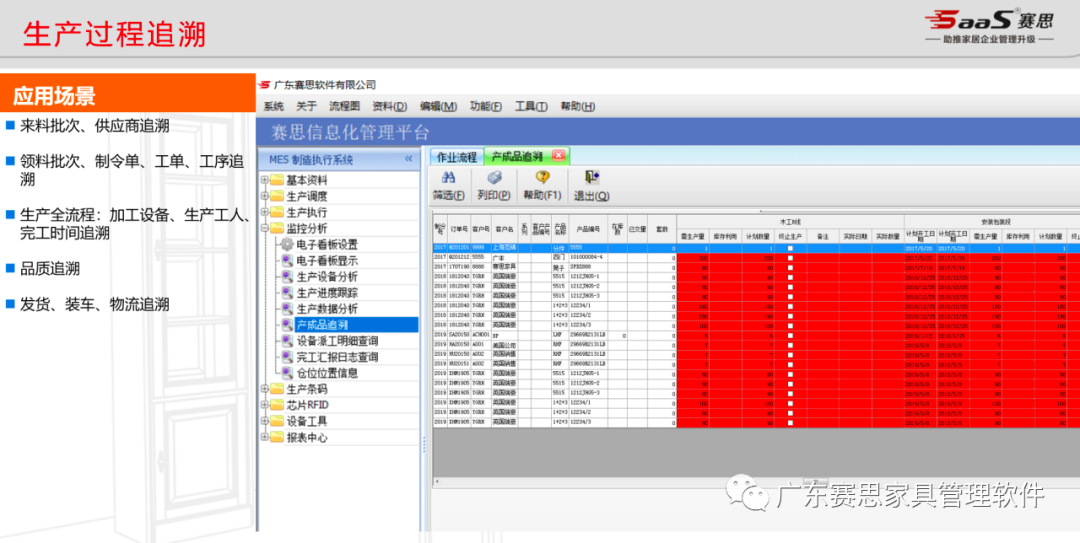Click the red S logo beside 广东赛思软件有限公司
This screenshot has height=543, width=1080.
(264, 85)
